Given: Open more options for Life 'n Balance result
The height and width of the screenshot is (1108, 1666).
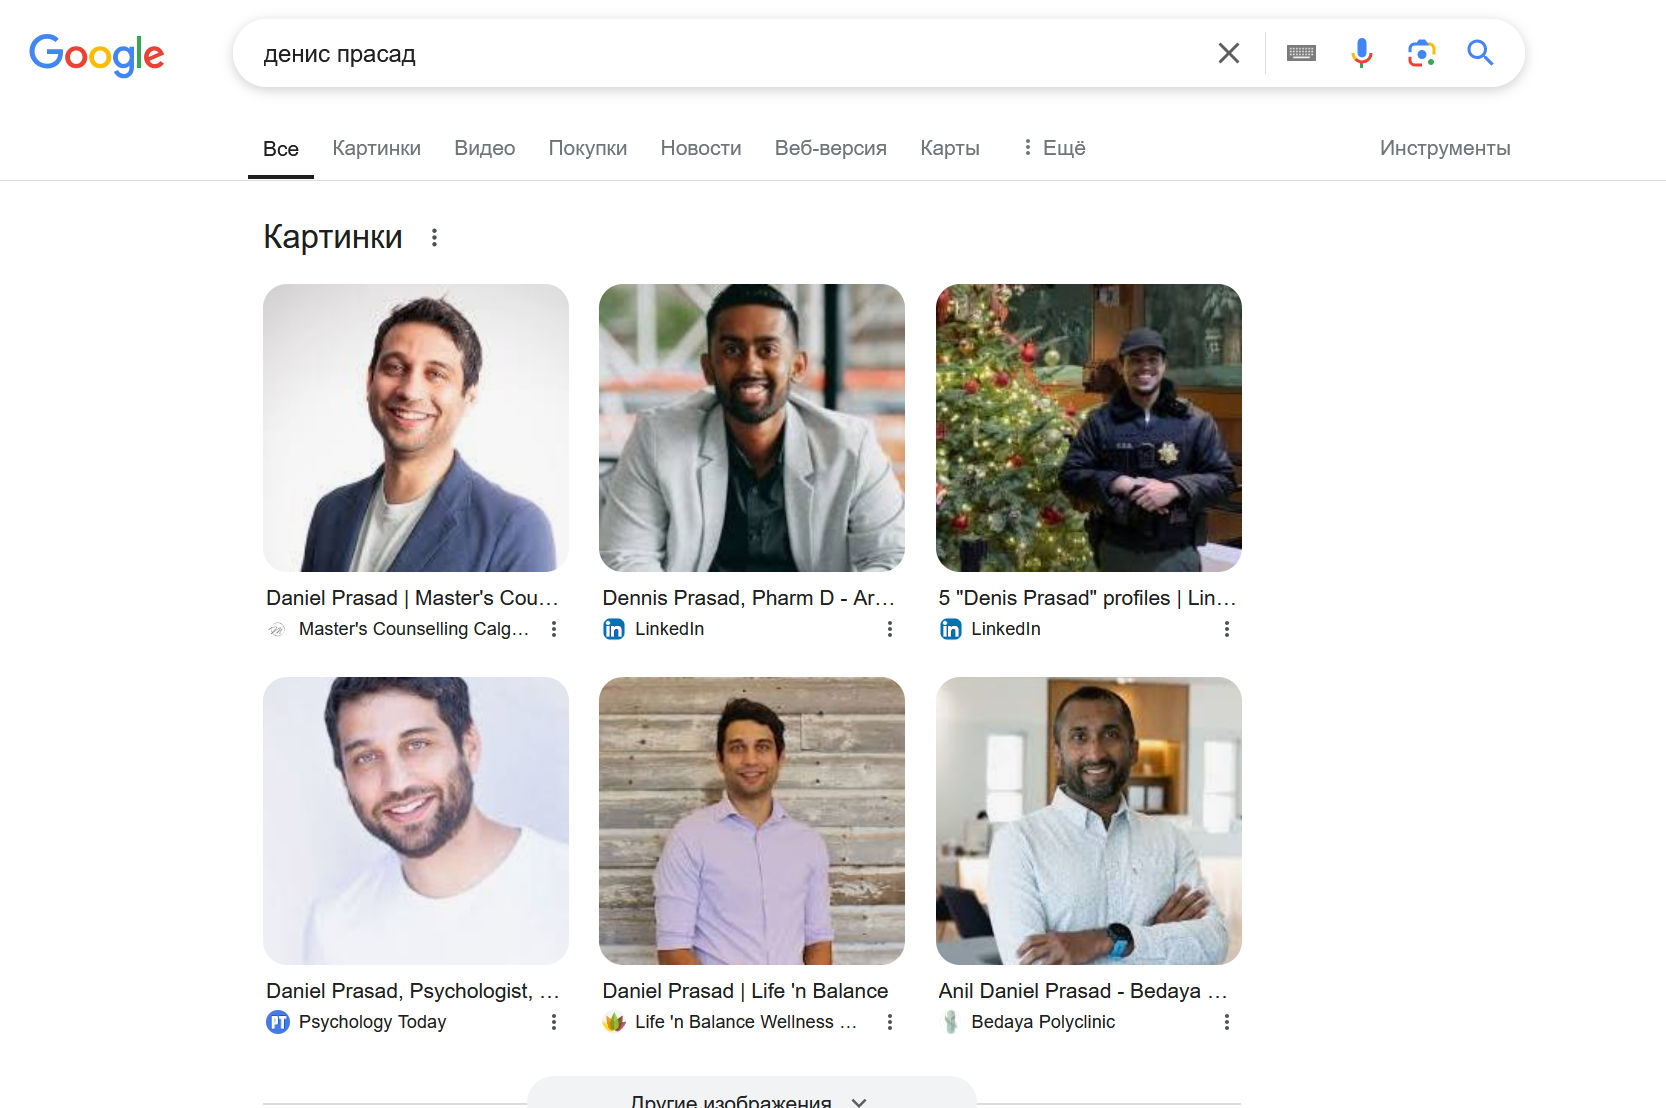Looking at the screenshot, I should (890, 1022).
